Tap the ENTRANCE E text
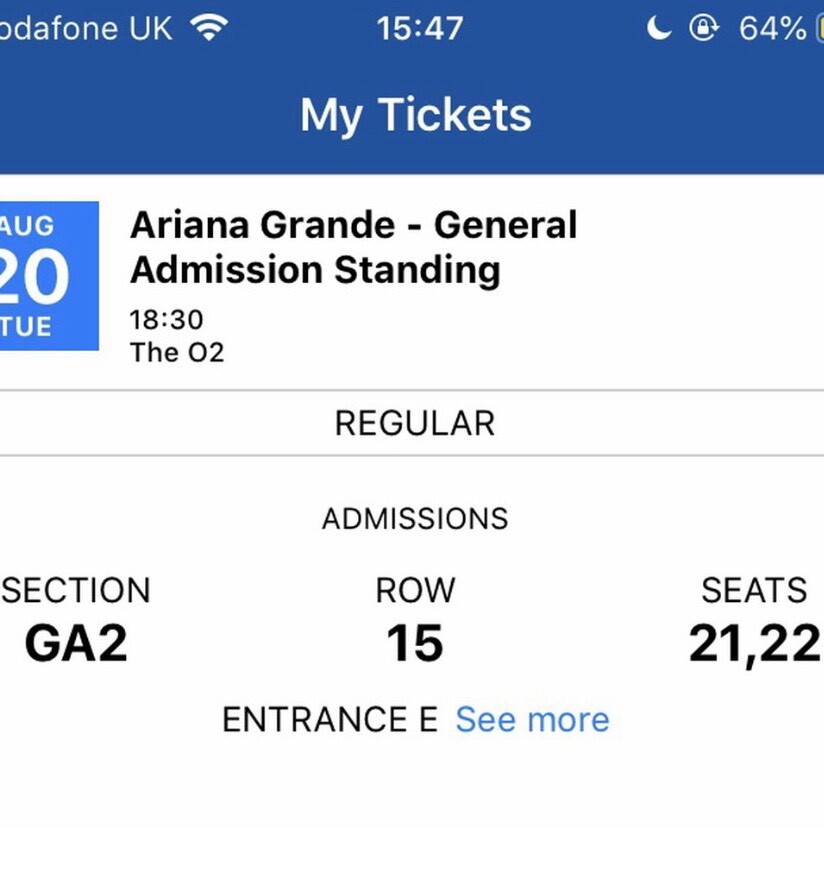The image size is (824, 871). (329, 720)
